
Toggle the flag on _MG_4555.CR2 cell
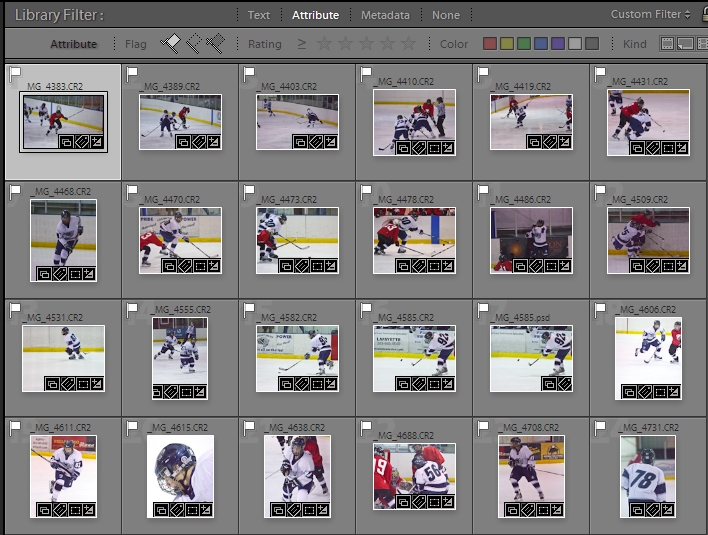click(133, 310)
